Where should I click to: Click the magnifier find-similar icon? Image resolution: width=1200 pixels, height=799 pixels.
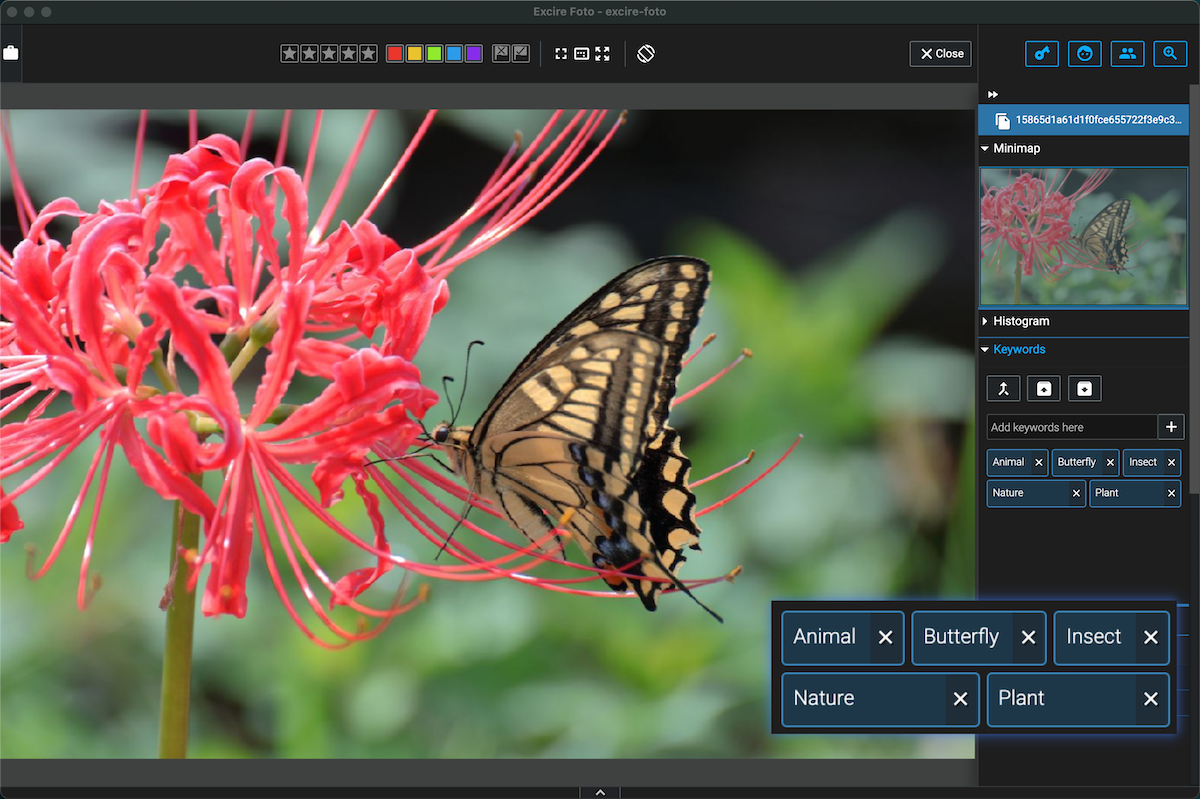tap(1169, 54)
